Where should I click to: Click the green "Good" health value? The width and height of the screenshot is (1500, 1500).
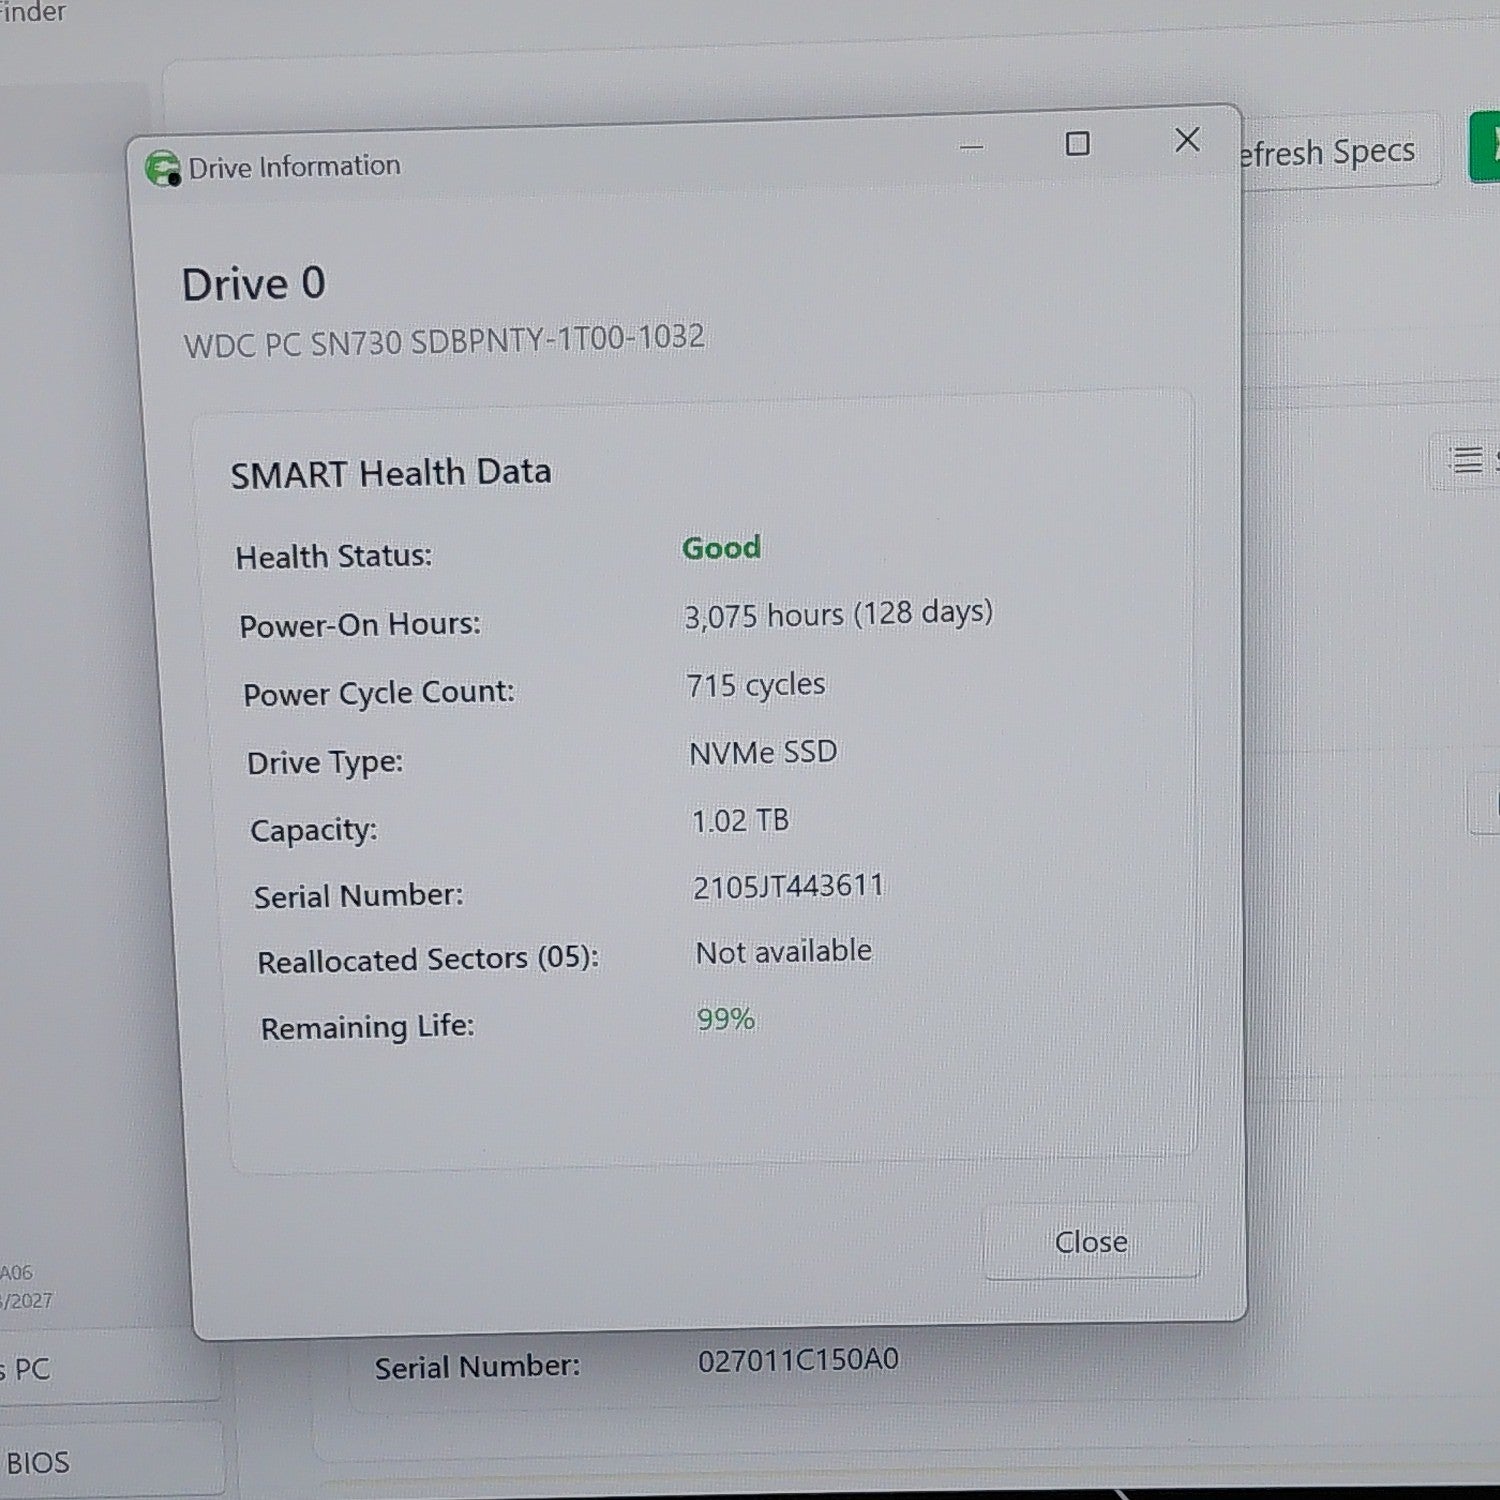[x=721, y=548]
